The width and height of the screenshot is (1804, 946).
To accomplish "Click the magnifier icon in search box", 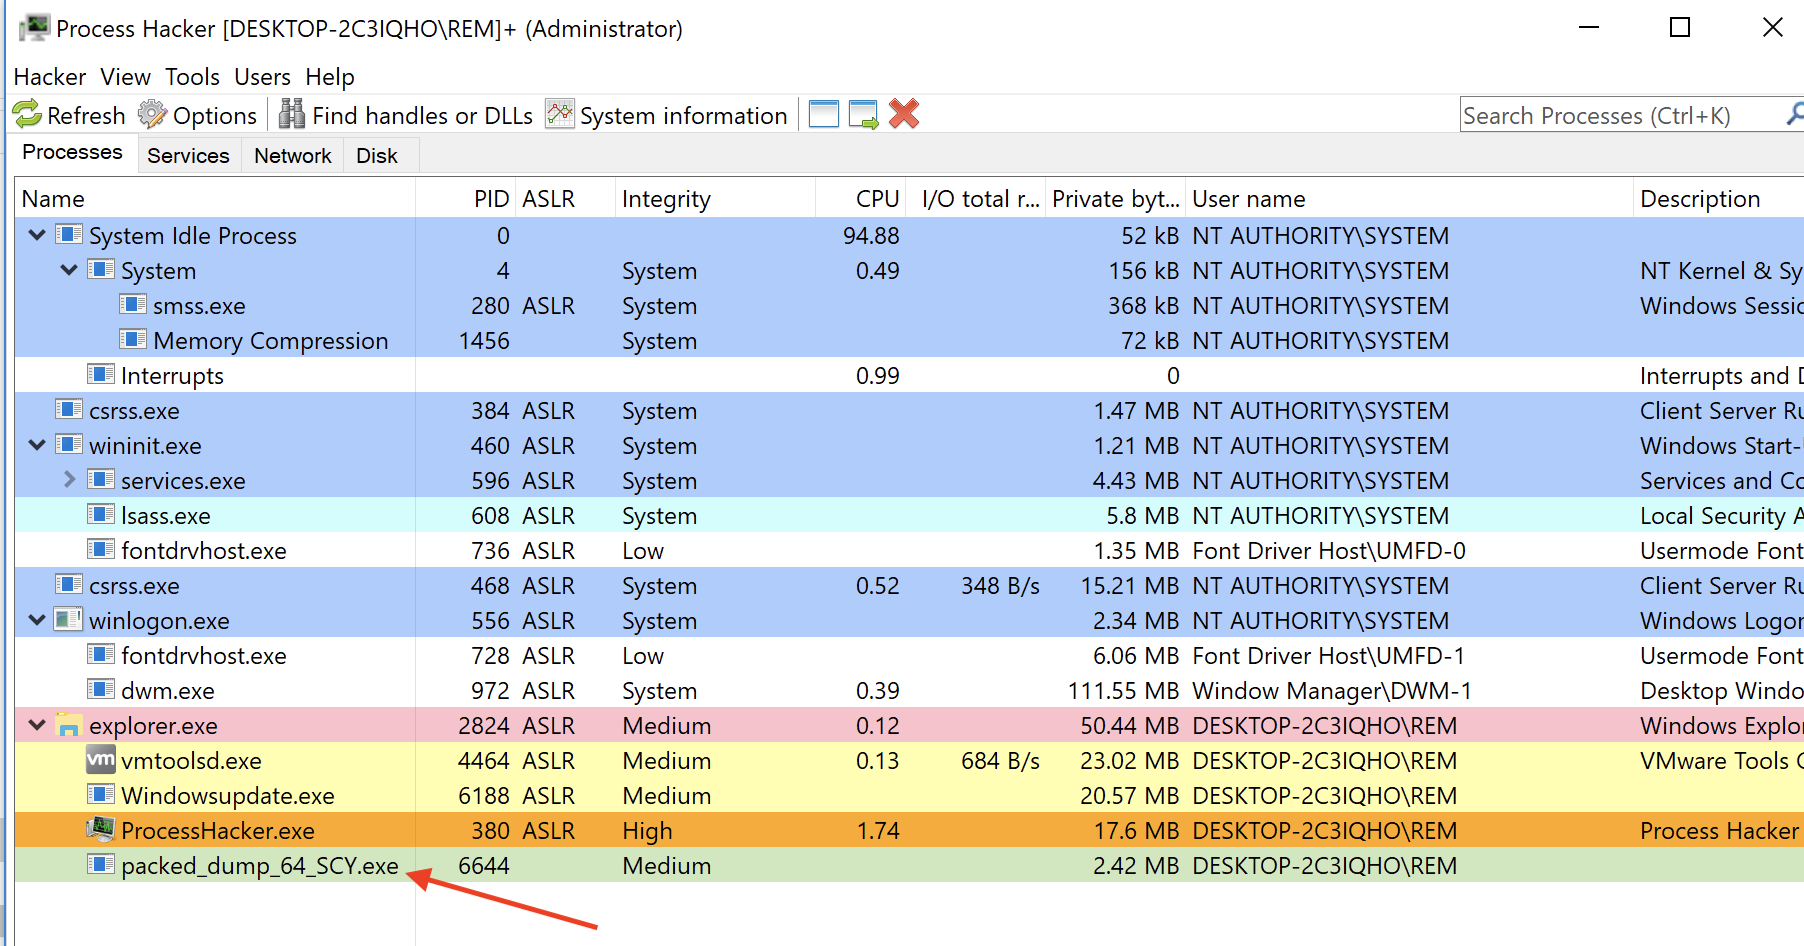I will [x=1795, y=114].
